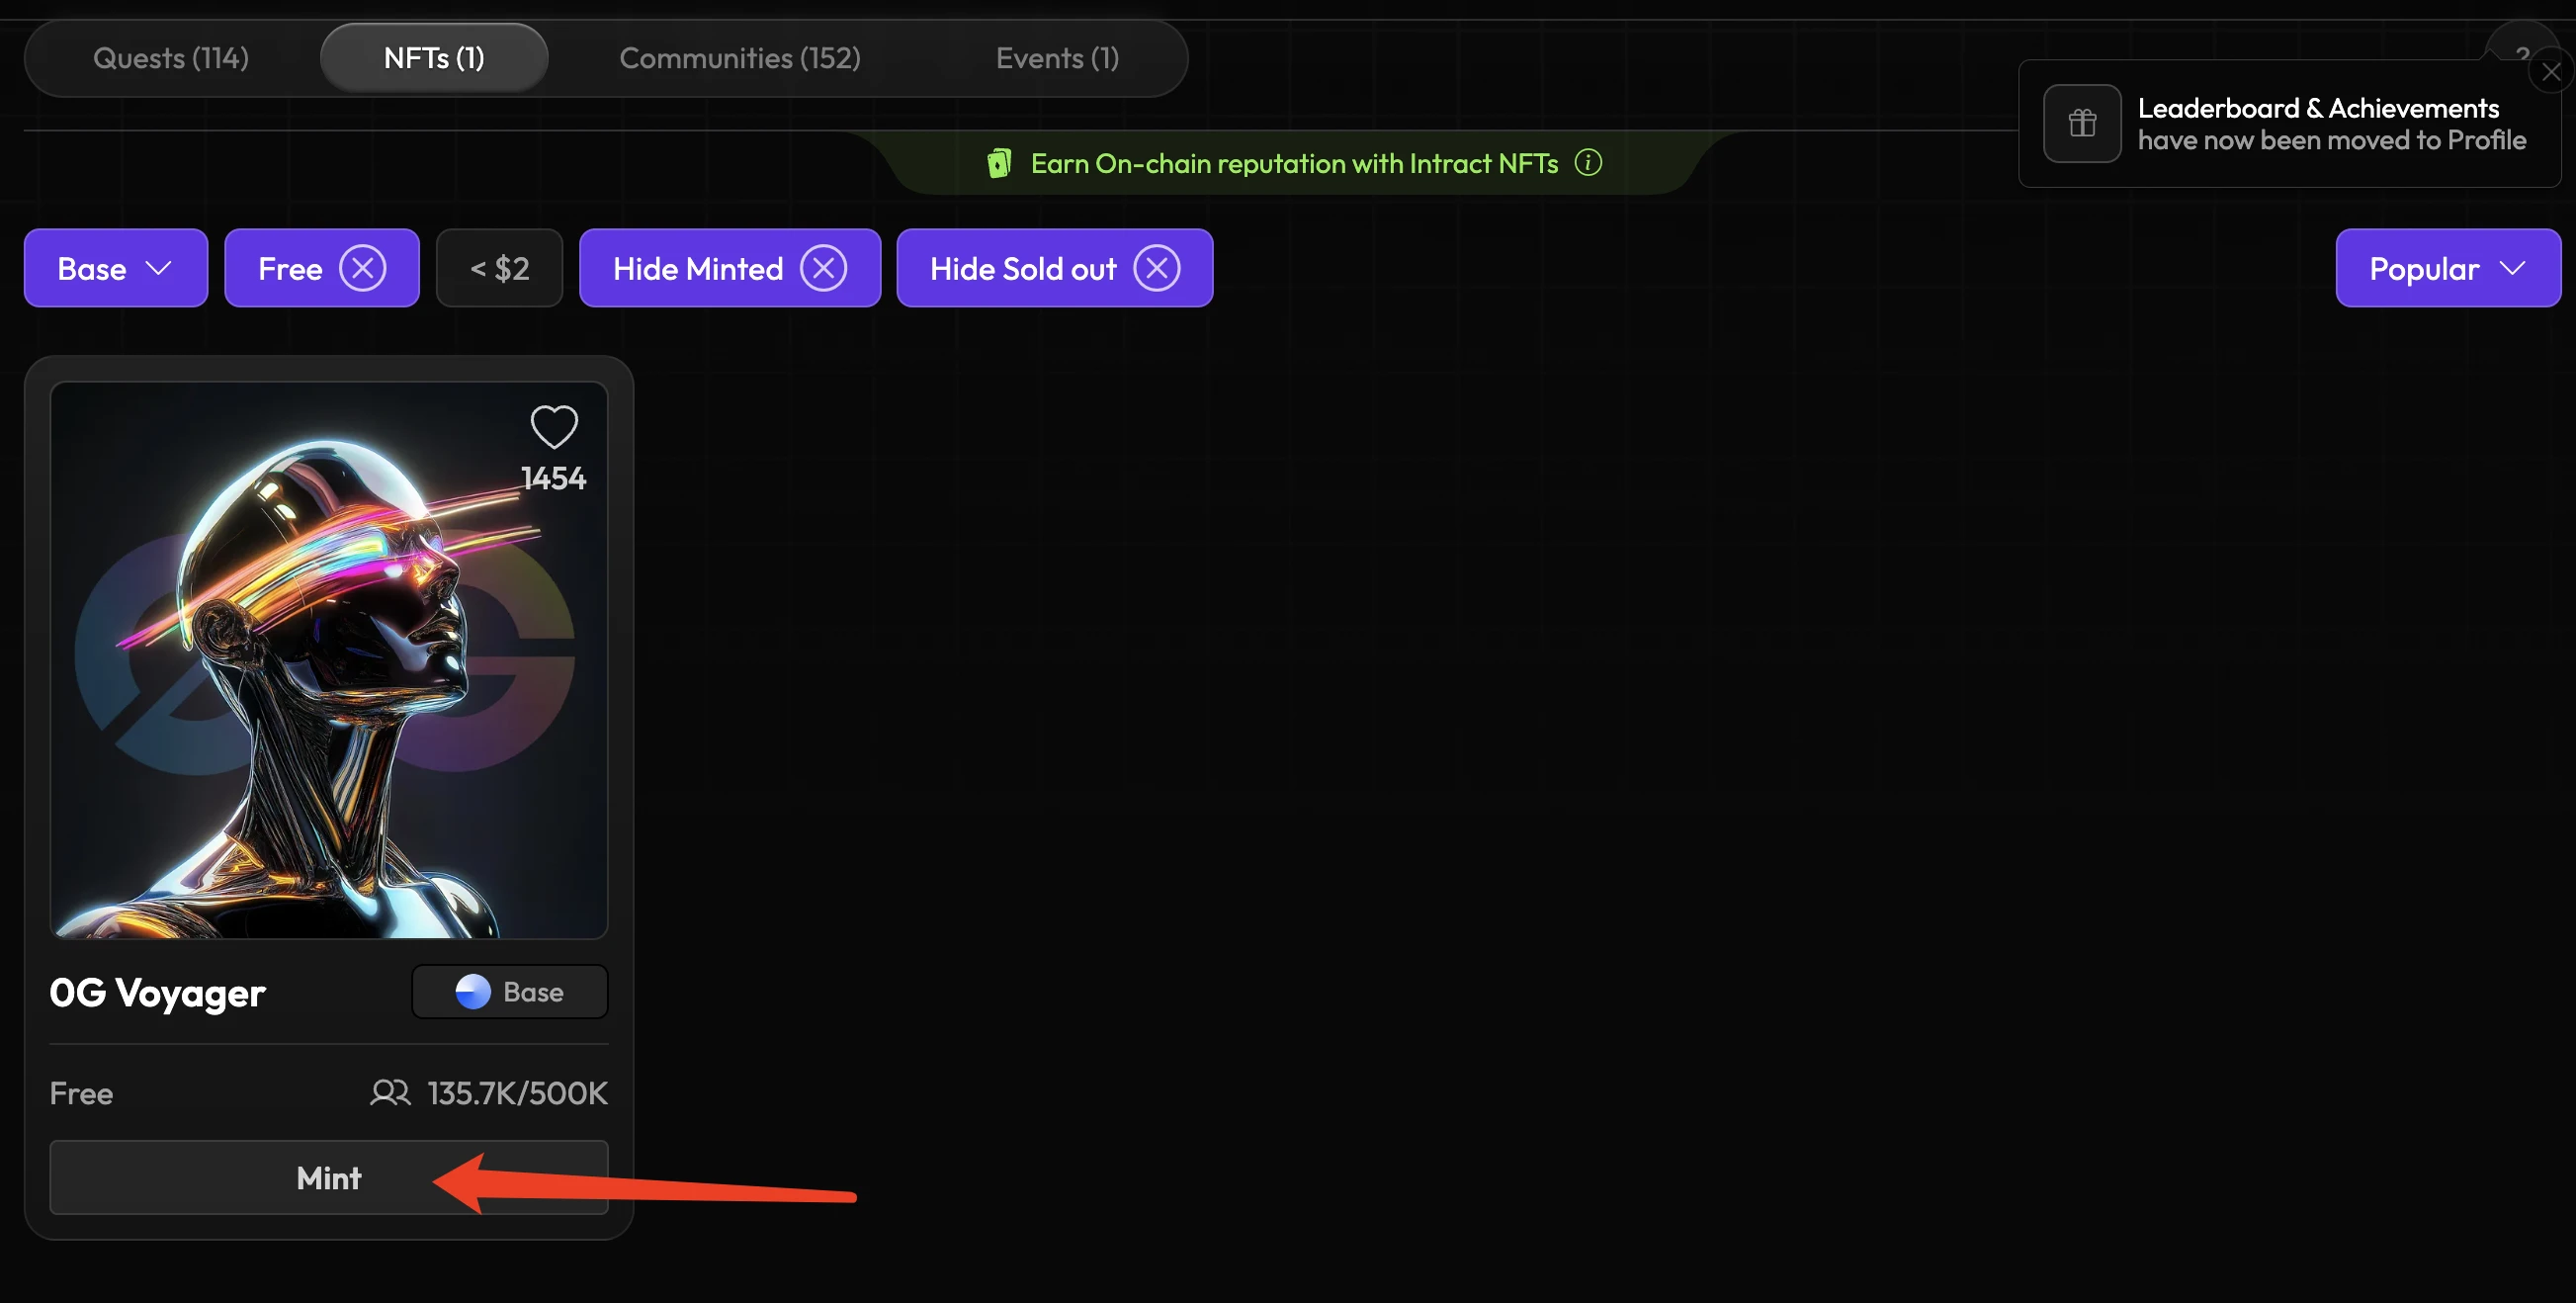The width and height of the screenshot is (2576, 1303).
Task: Click the green shield Intract NFTs icon
Action: [x=998, y=161]
